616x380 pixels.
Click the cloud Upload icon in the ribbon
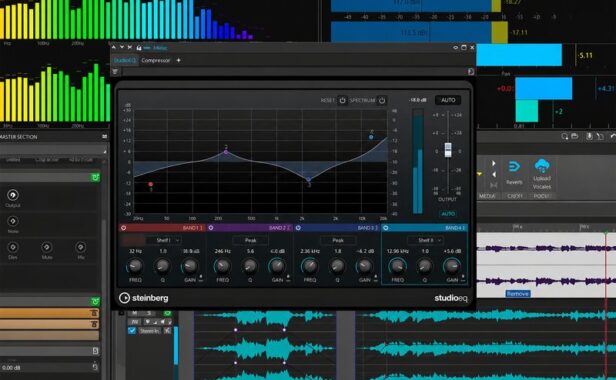[542, 166]
